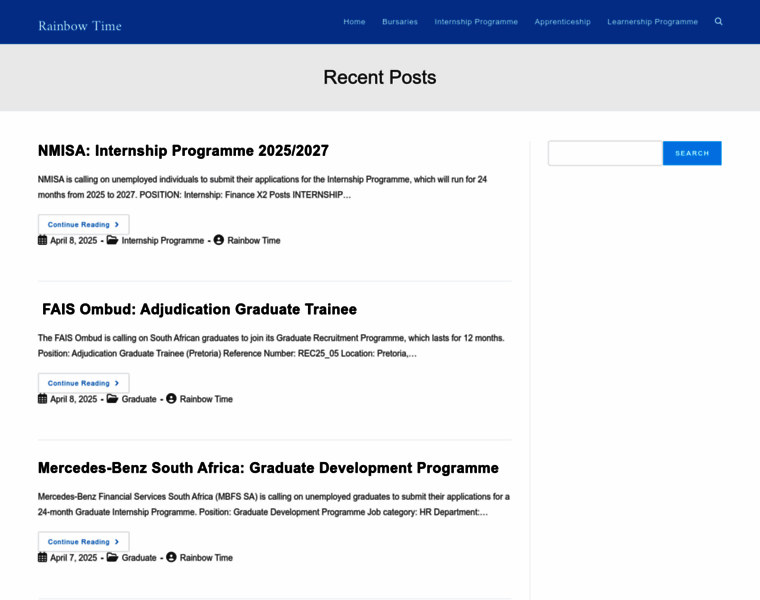This screenshot has height=600, width=760.
Task: Click the April 8, 2025 date on FAIS Ombud post
Action: click(74, 399)
